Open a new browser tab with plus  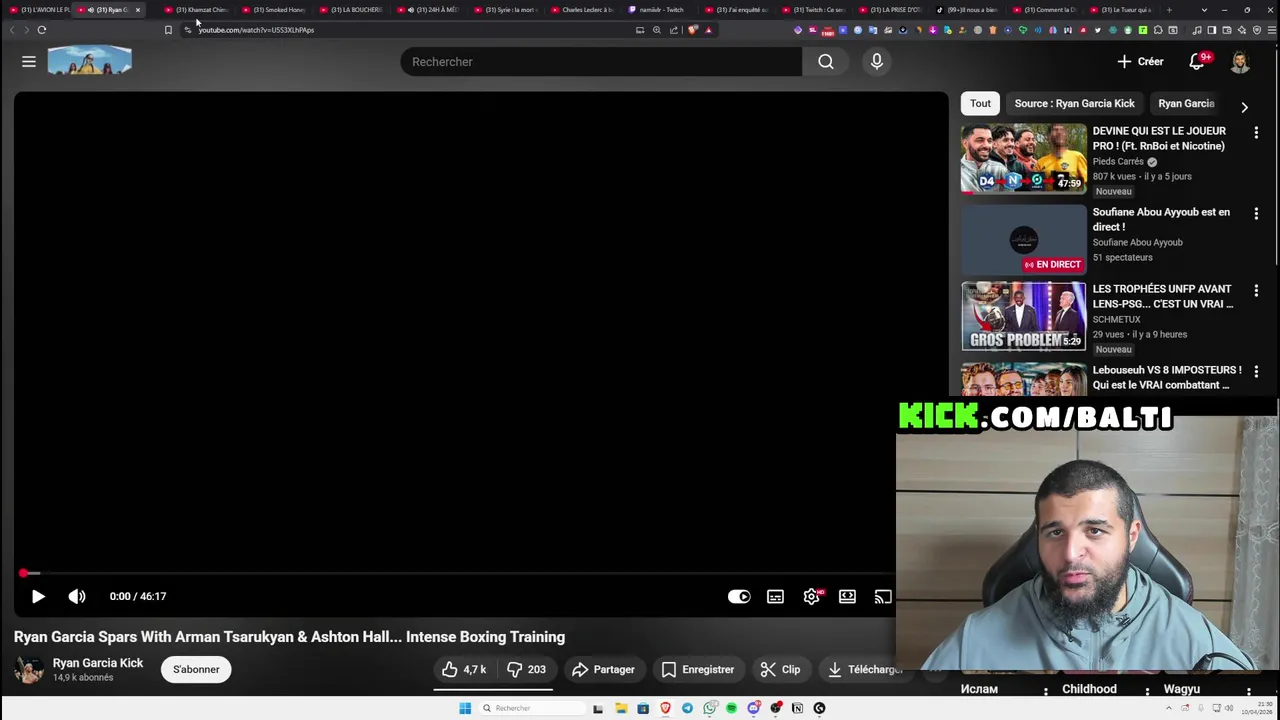pyautogui.click(x=1169, y=10)
